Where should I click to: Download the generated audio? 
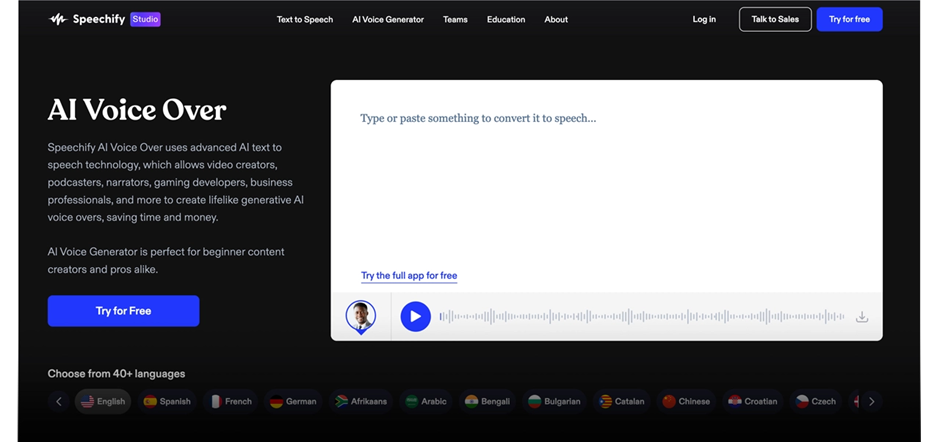click(x=861, y=317)
